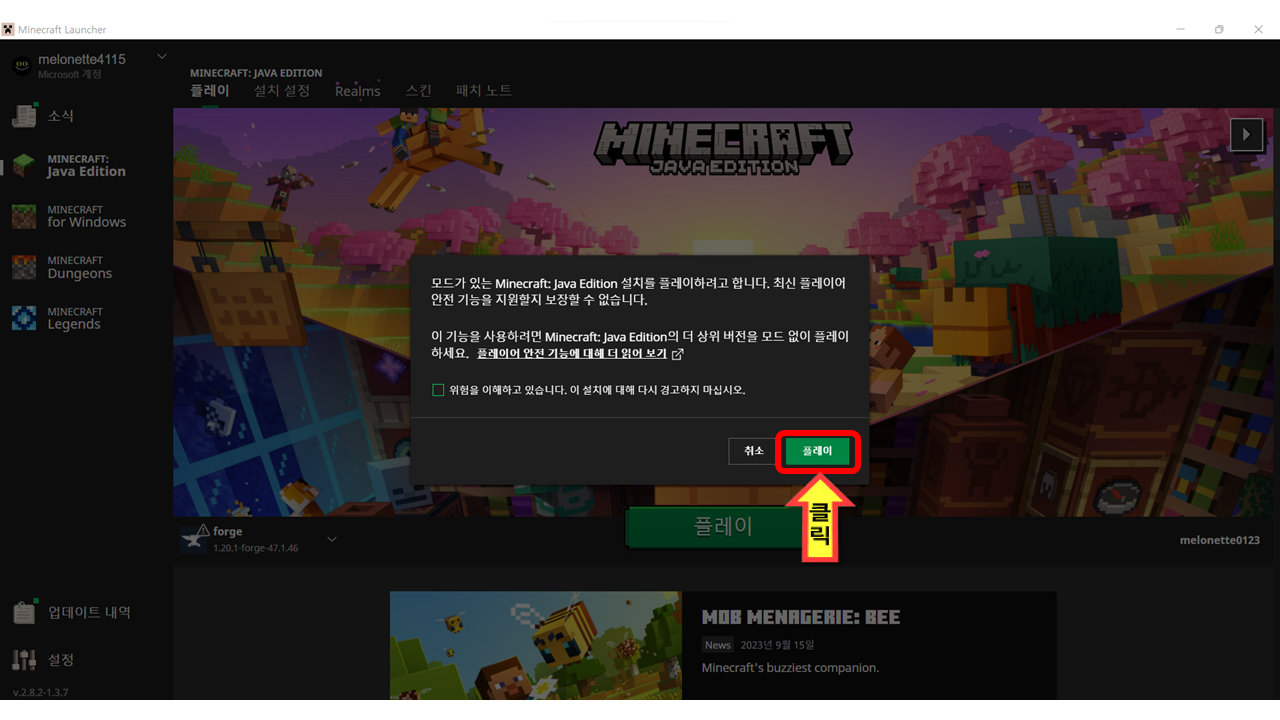Click the 취소 button in the dialog
Viewport: 1280px width, 720px height.
click(754, 452)
